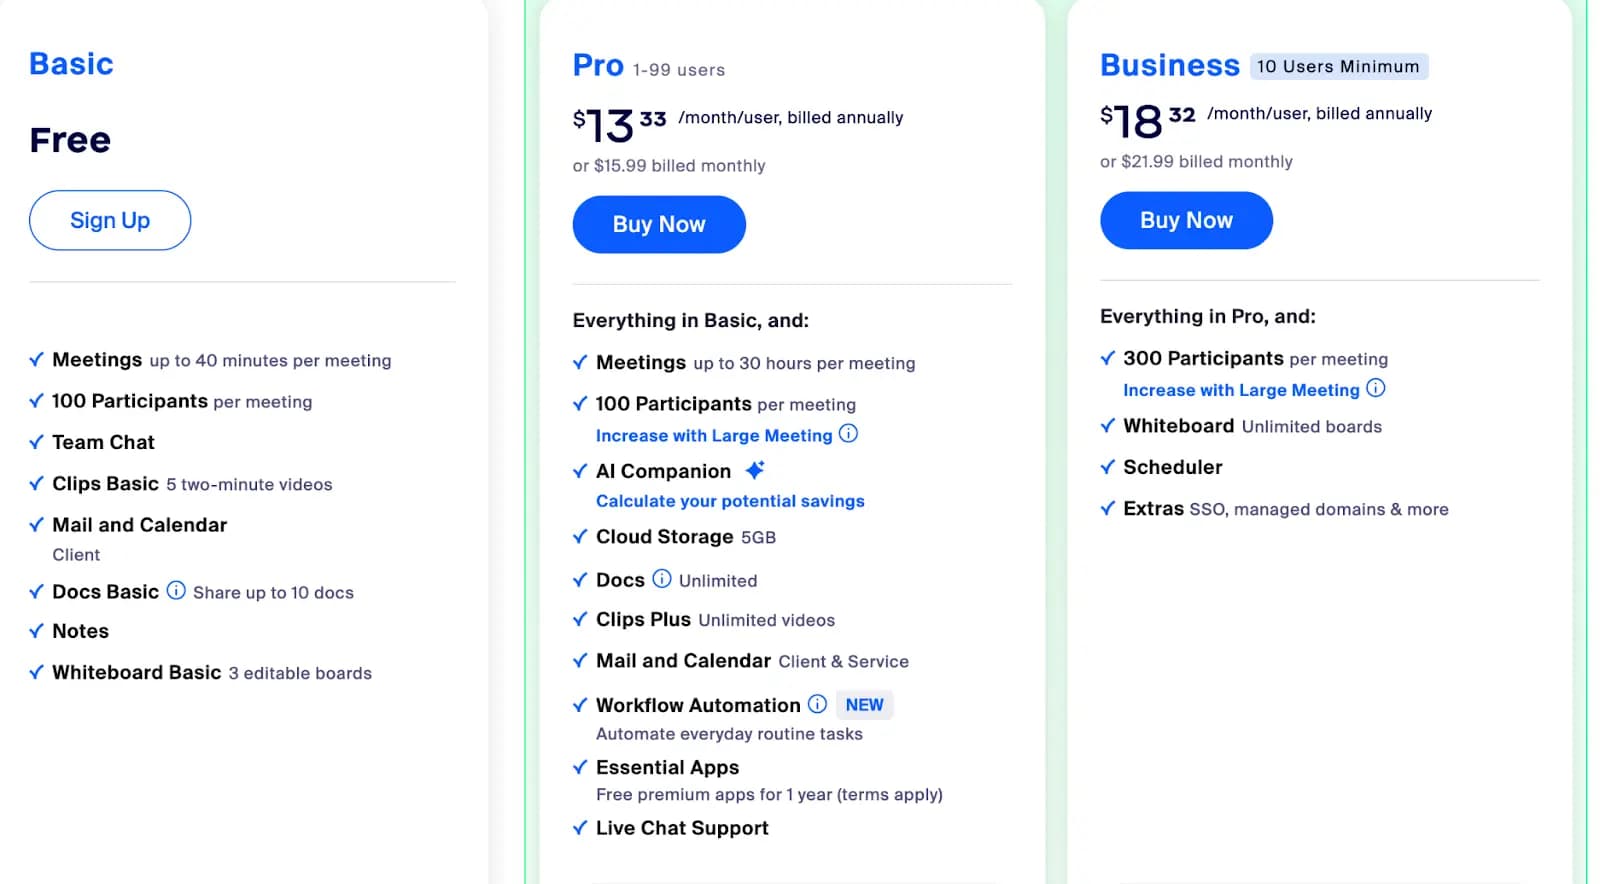
Task: Click the 10 Users Minimum badge
Action: point(1338,66)
